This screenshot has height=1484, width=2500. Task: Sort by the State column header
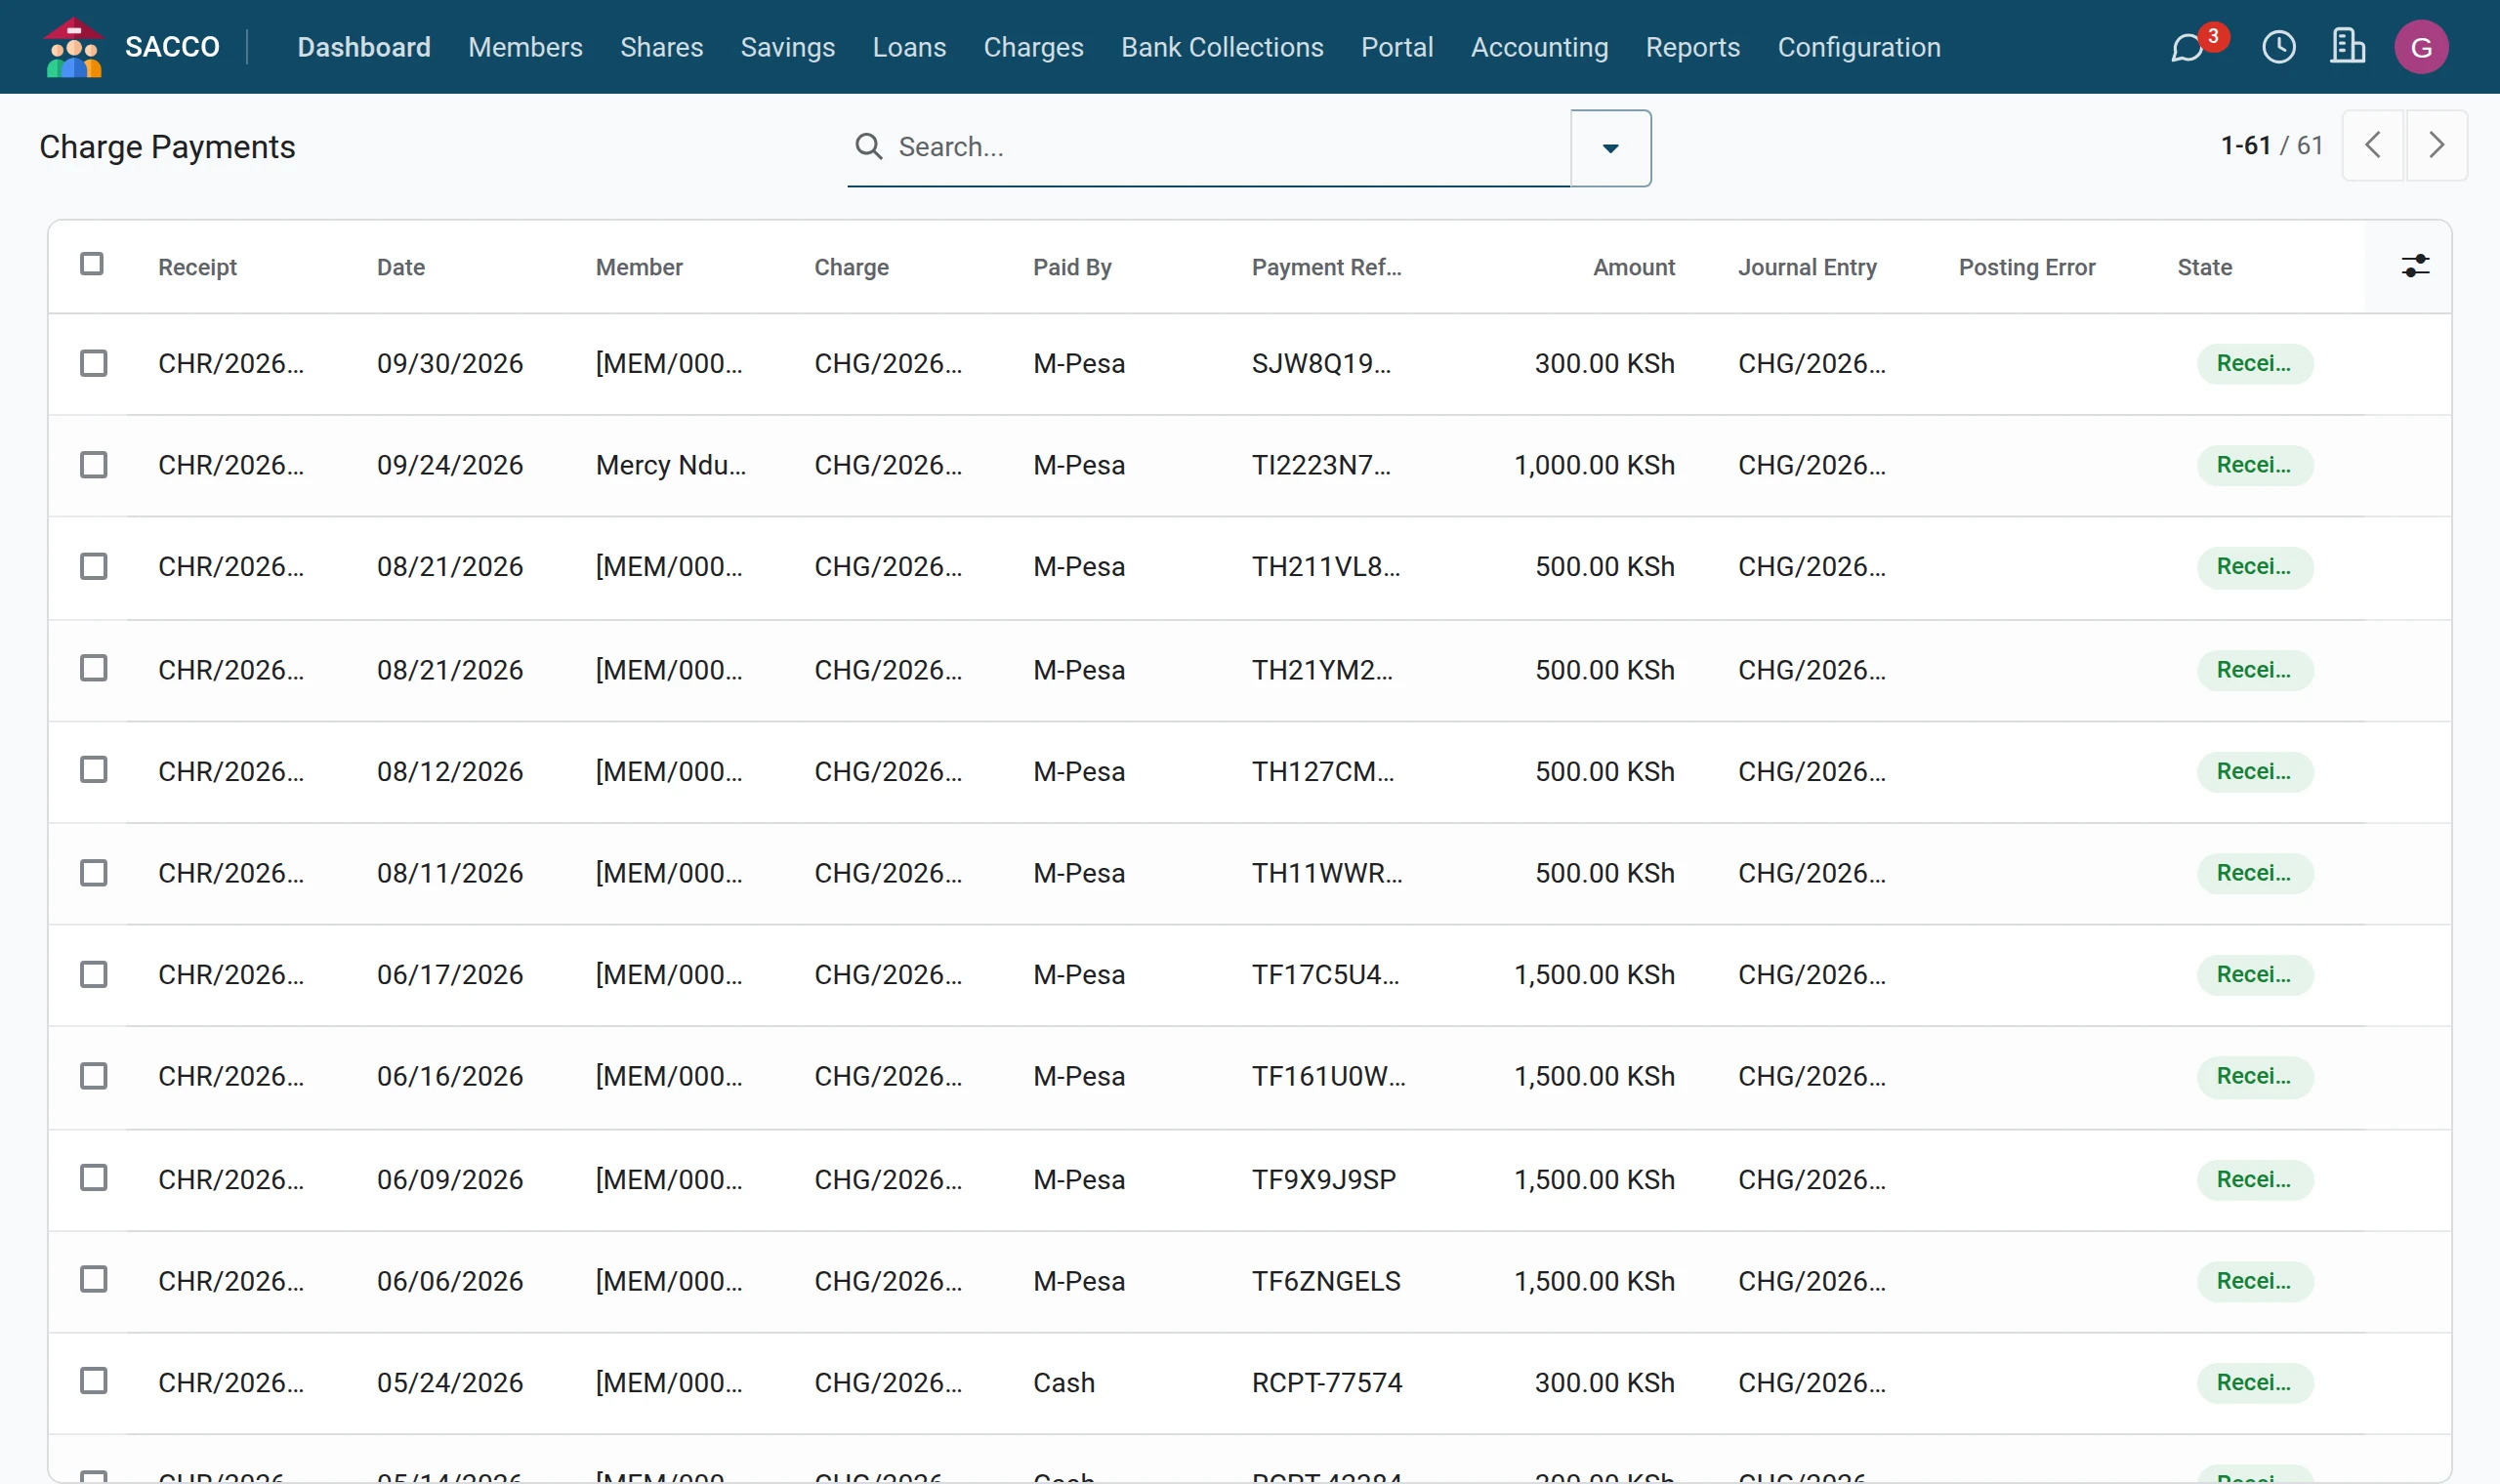(2204, 267)
